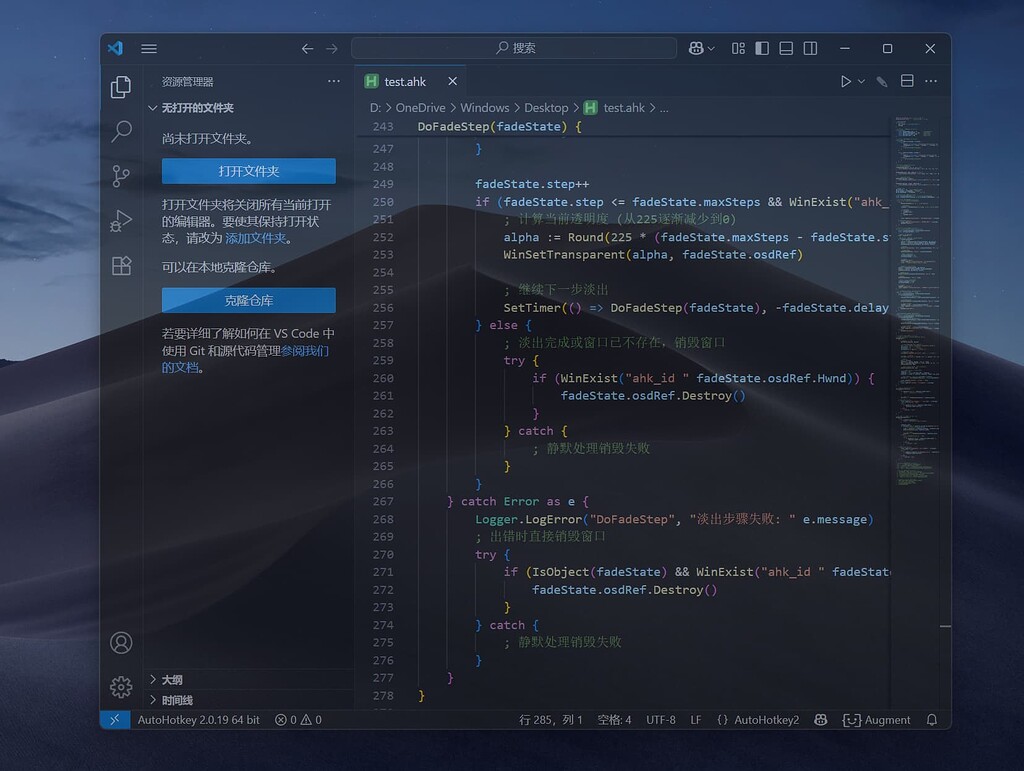Open Customize Layout icon
1024x771 pixels.
pyautogui.click(x=738, y=48)
